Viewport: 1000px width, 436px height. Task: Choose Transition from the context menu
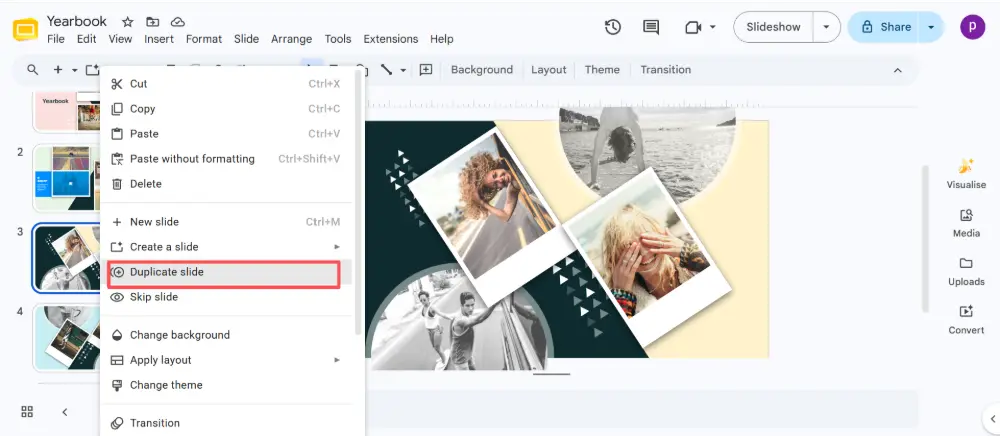pos(226,423)
